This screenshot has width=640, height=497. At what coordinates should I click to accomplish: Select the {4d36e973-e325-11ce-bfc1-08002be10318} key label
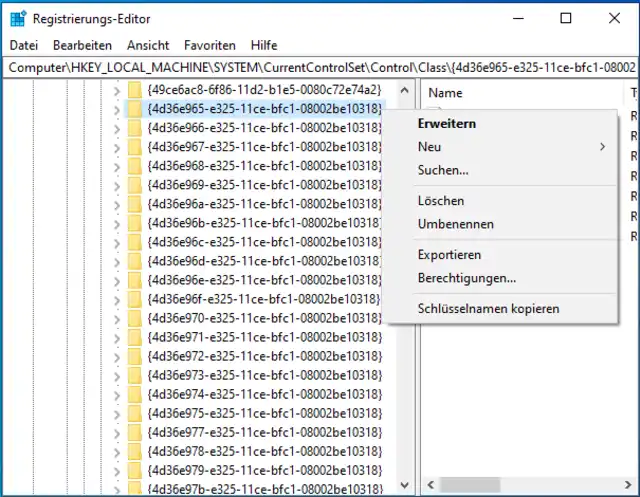tap(264, 375)
